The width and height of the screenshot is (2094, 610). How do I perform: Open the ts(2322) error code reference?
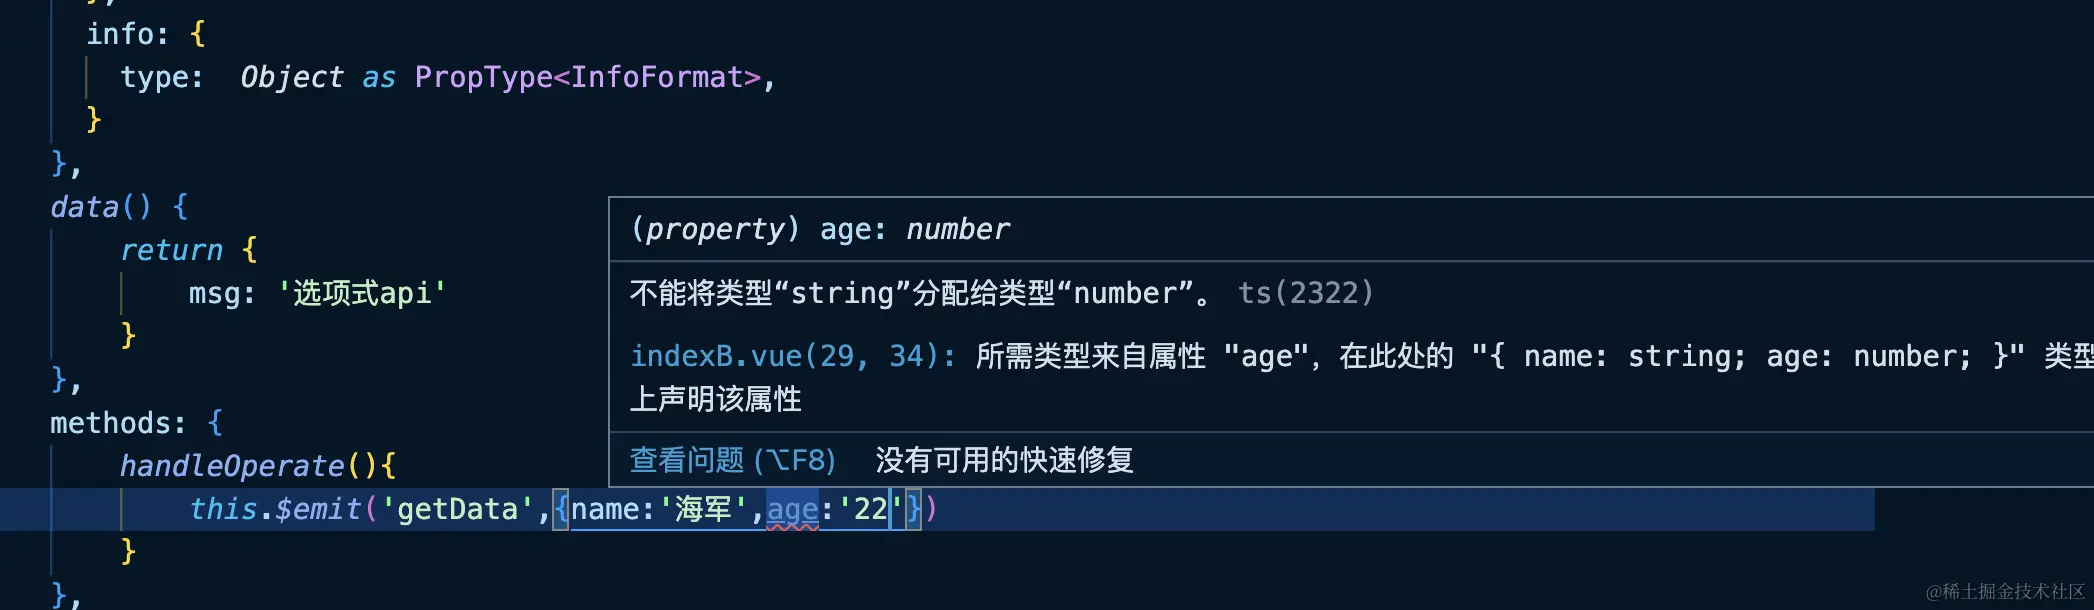[x=1305, y=293]
